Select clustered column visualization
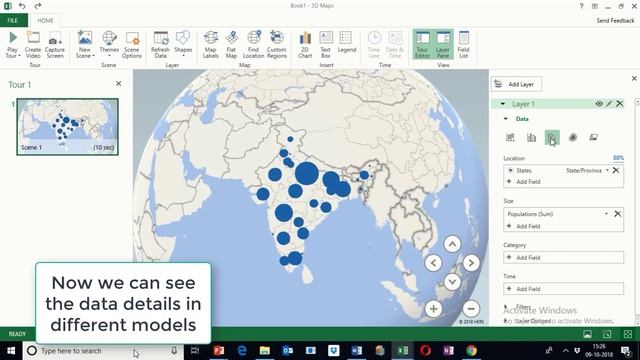Viewport: 640px width, 360px height. click(531, 138)
